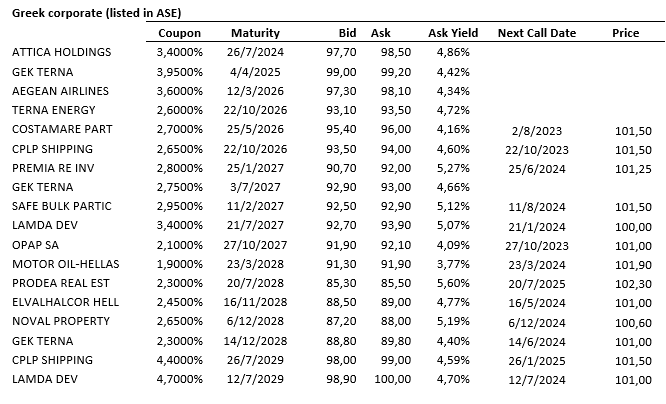Image resolution: width=666 pixels, height=404 pixels.
Task: Select the TERNA ENERGY issuer cell
Action: point(54,110)
